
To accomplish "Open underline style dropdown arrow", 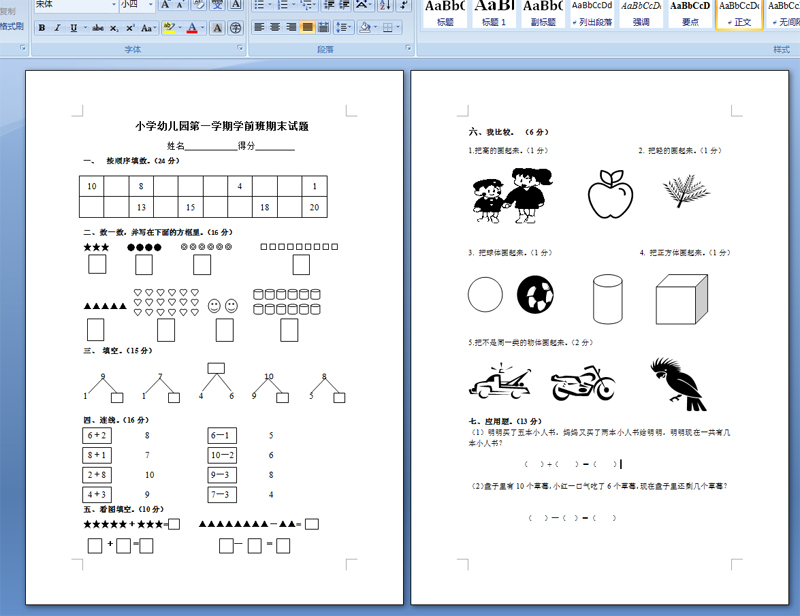I will tap(85, 28).
